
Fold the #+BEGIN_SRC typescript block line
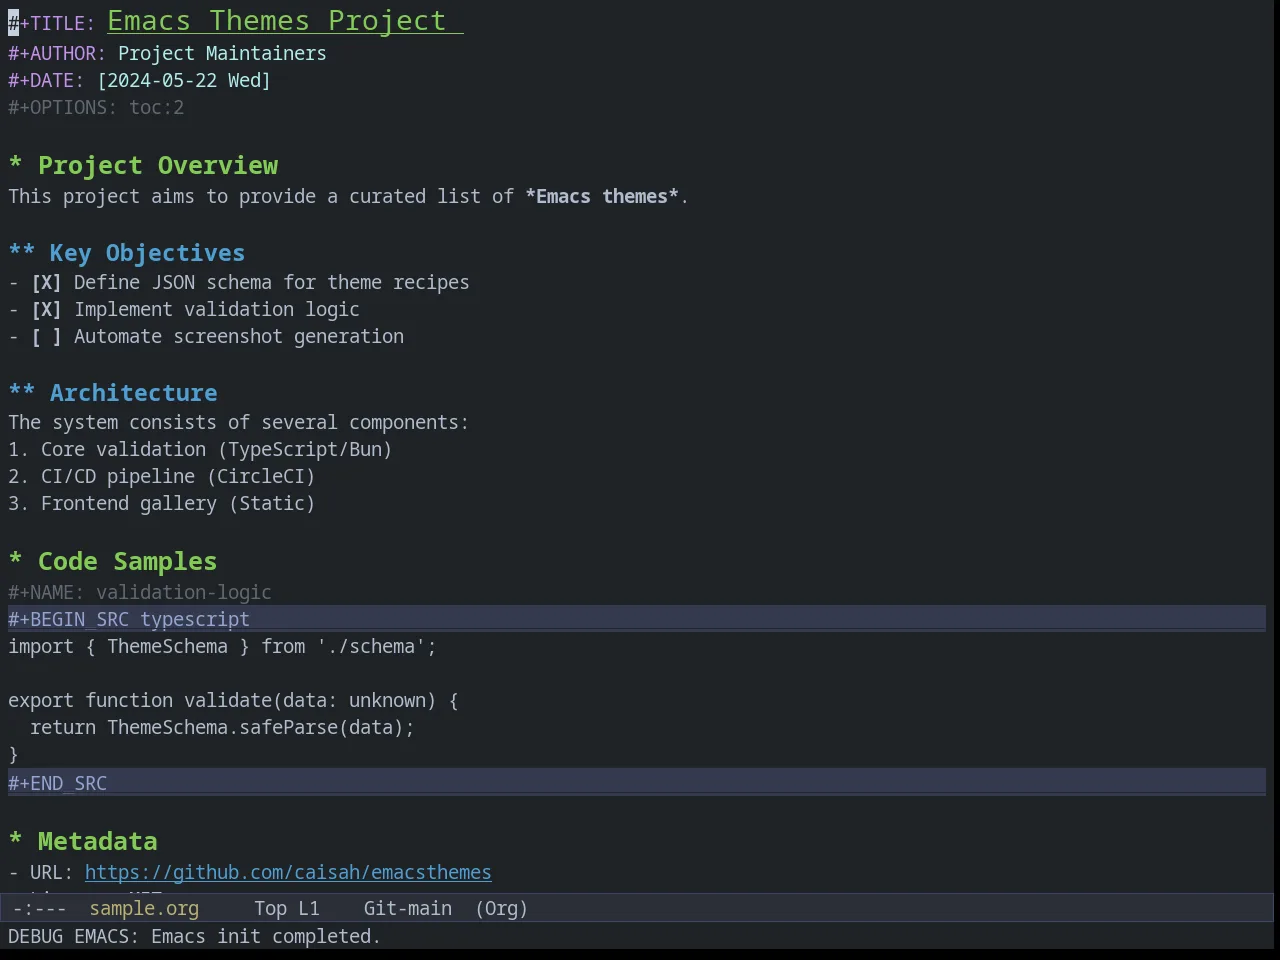637,619
